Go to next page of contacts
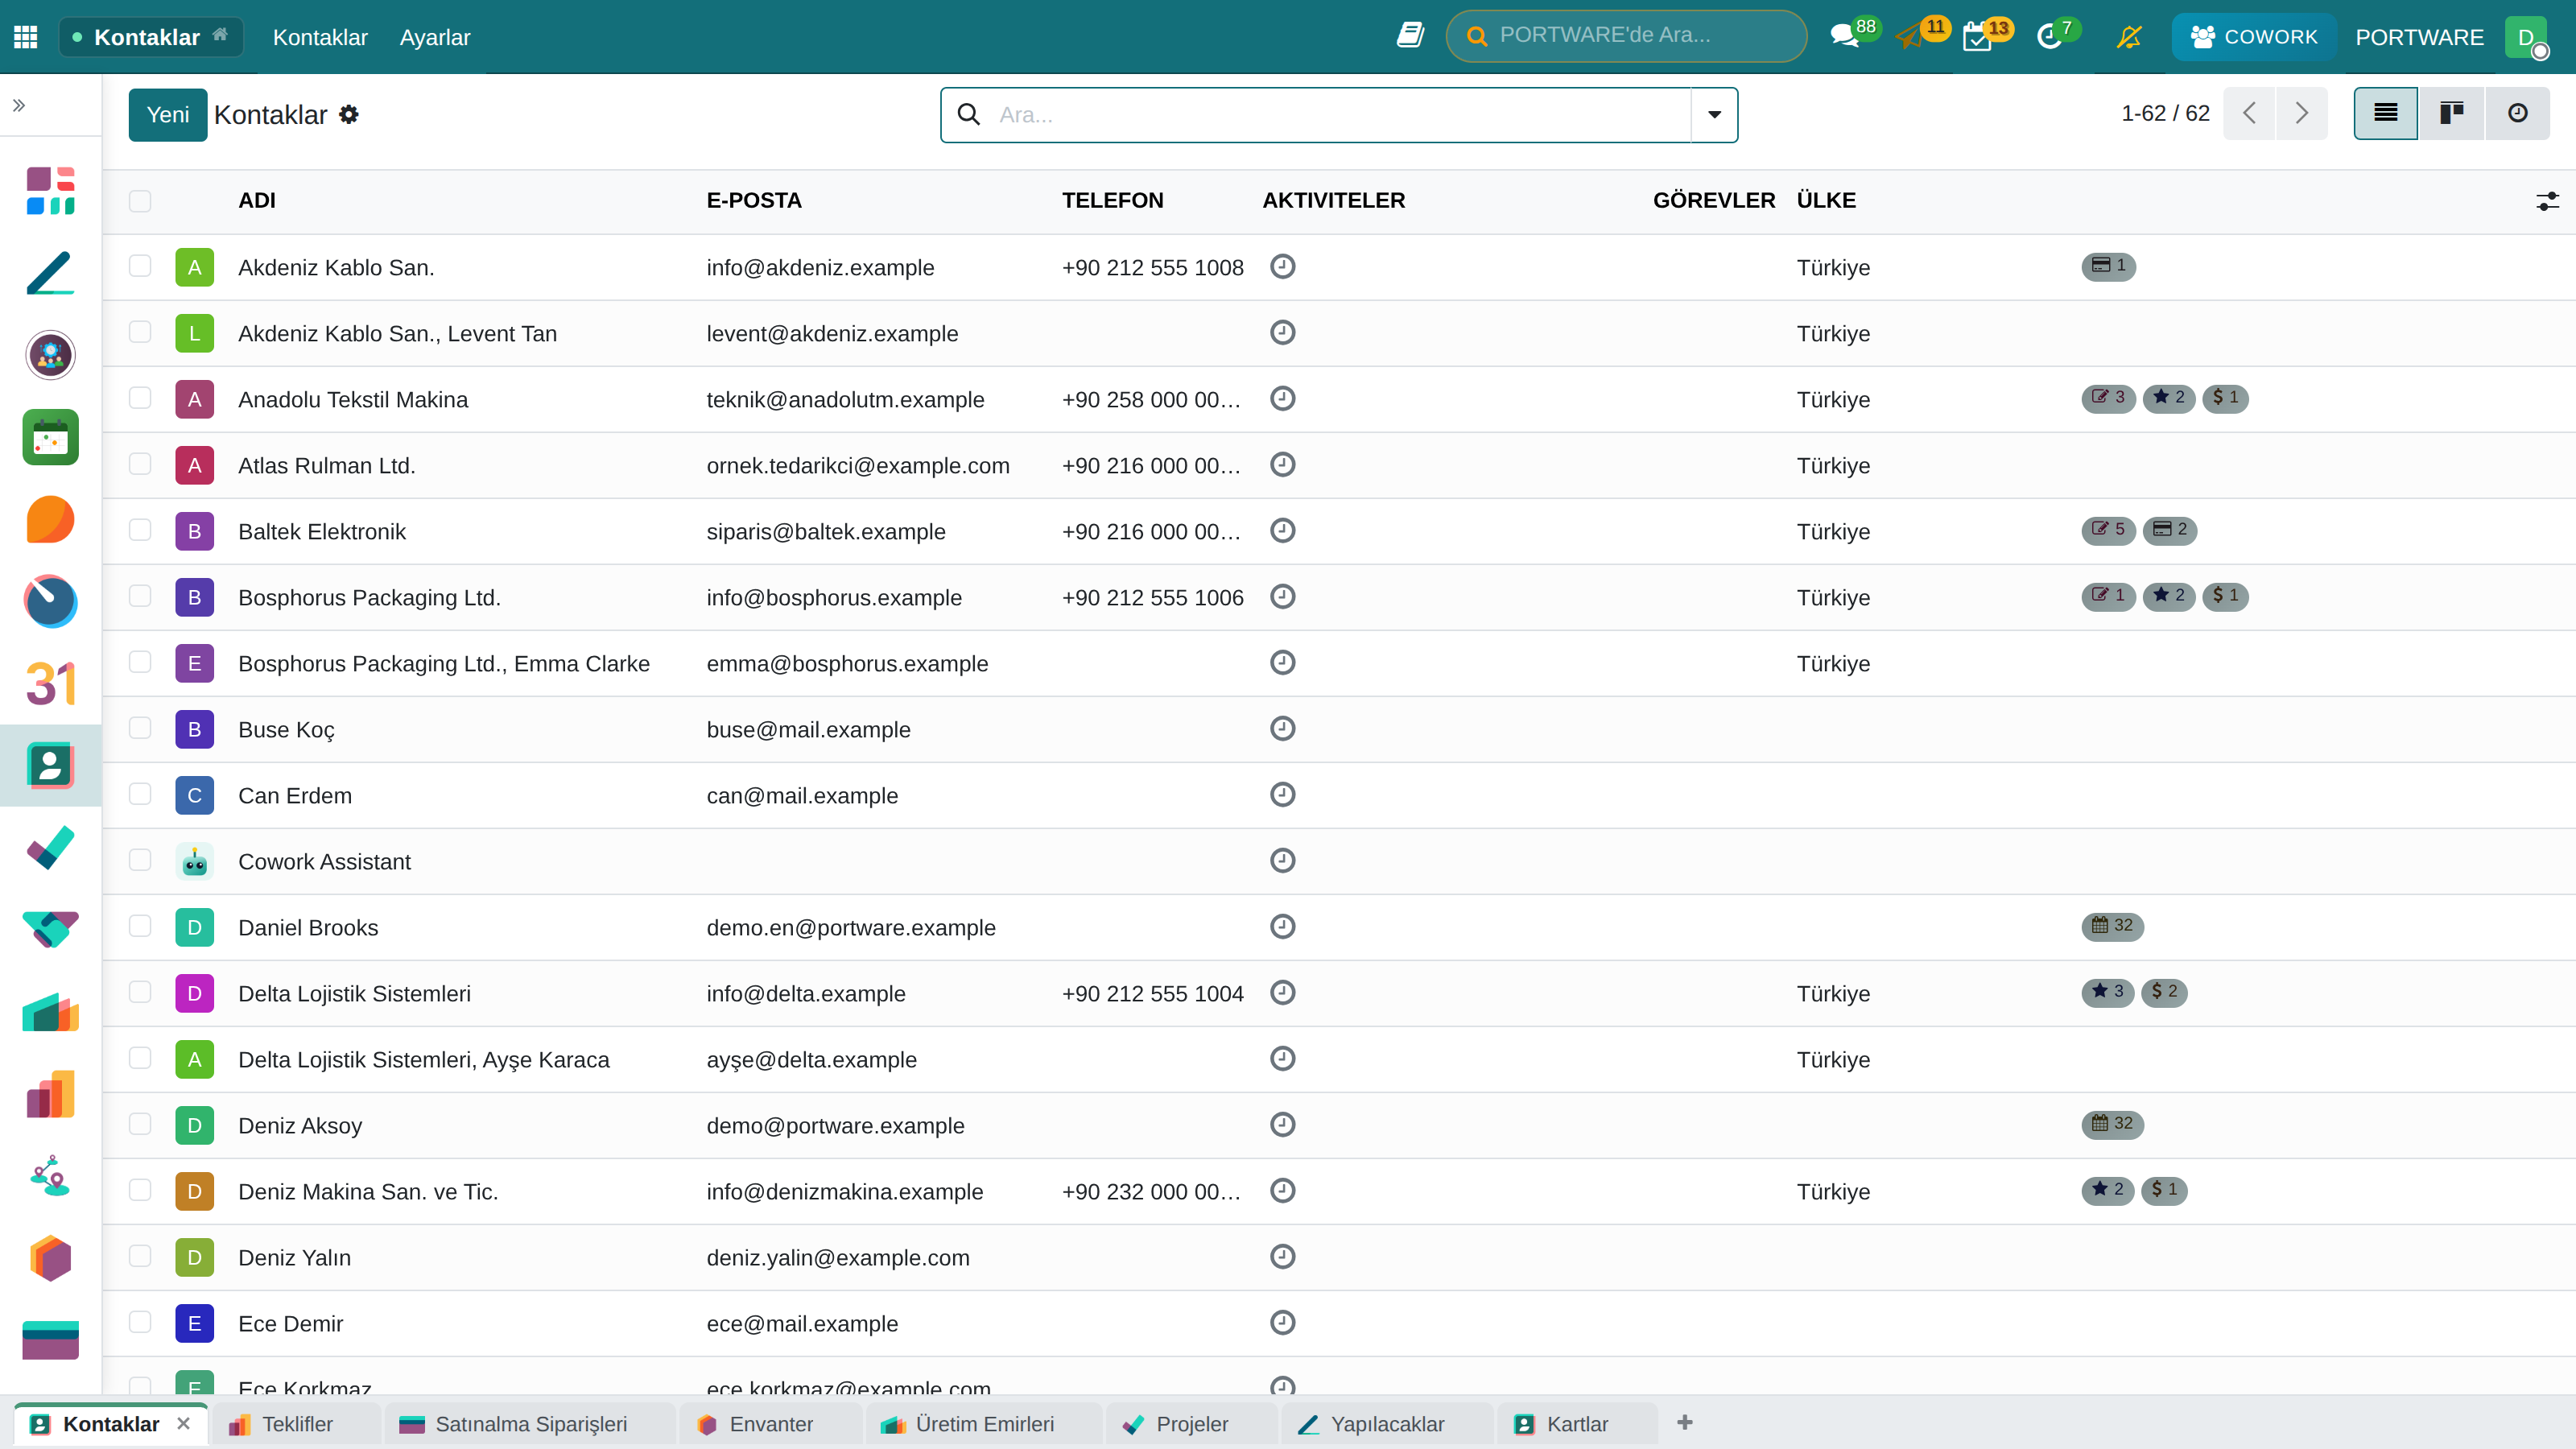 [x=2301, y=113]
